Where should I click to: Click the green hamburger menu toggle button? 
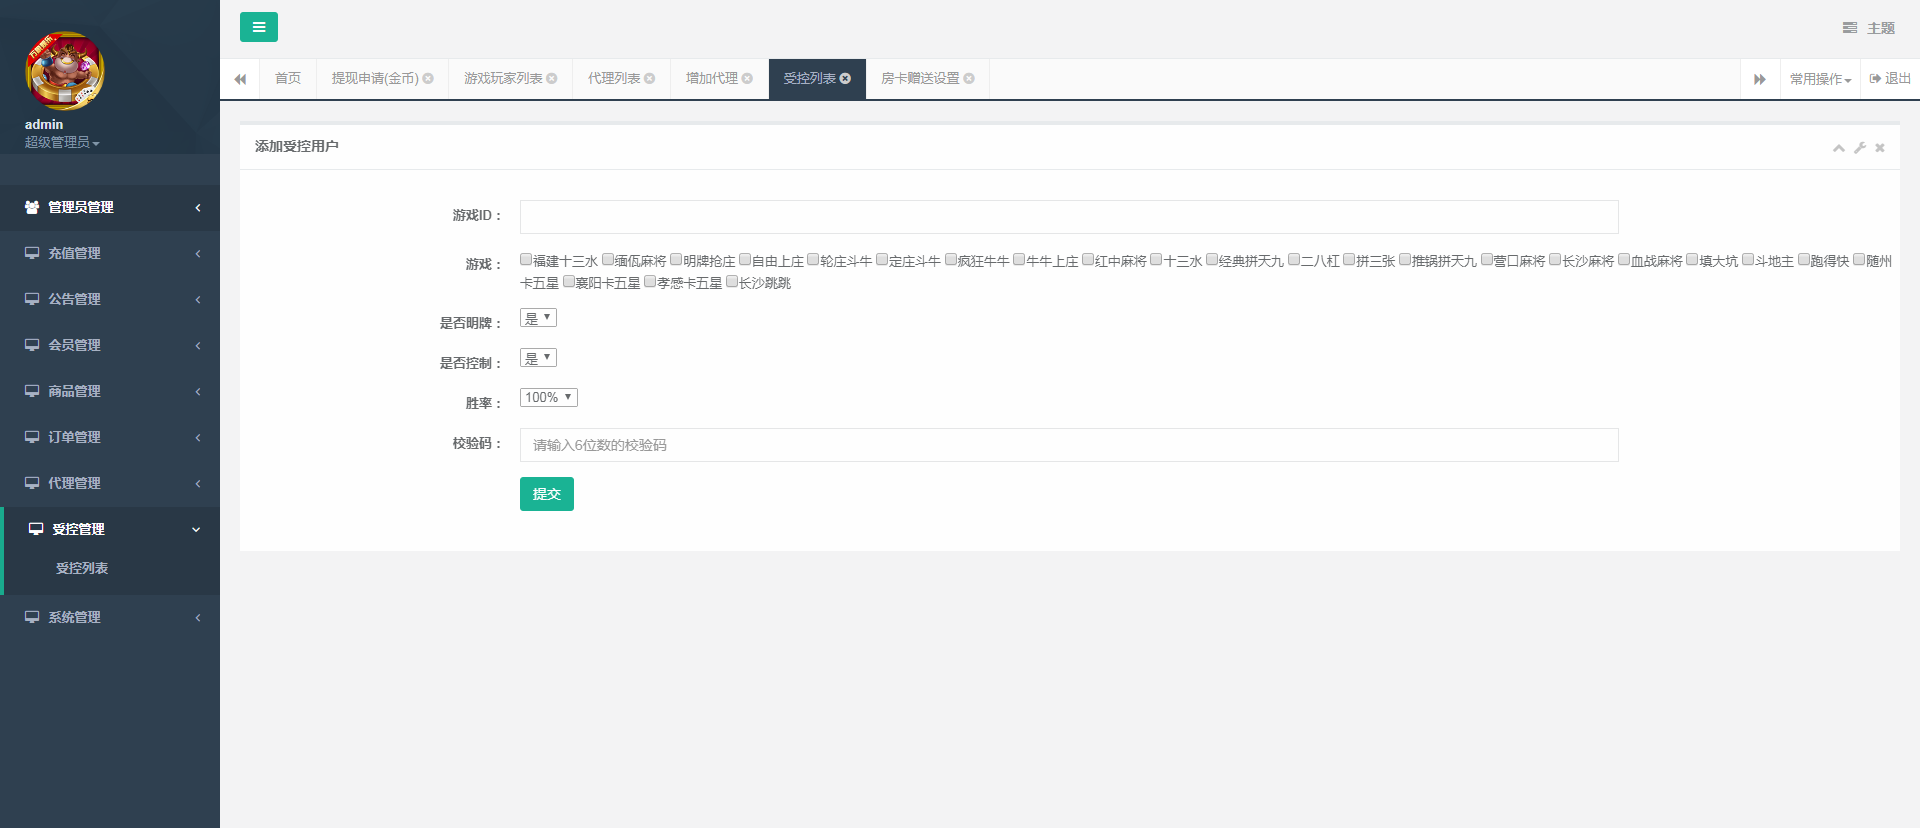click(x=258, y=27)
